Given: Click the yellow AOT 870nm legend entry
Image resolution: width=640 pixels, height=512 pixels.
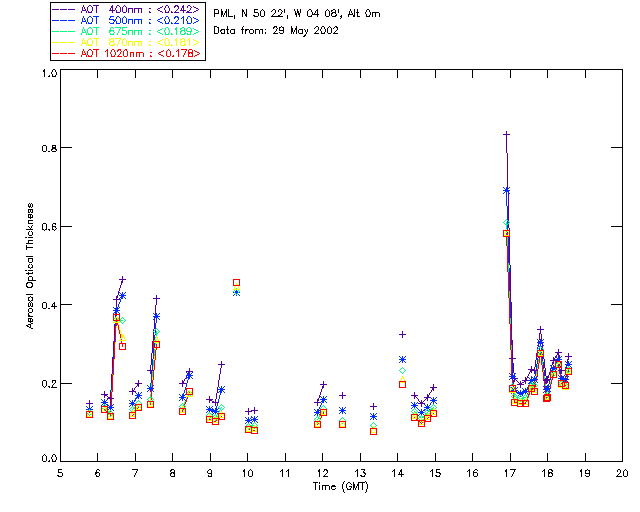Looking at the screenshot, I should [126, 42].
